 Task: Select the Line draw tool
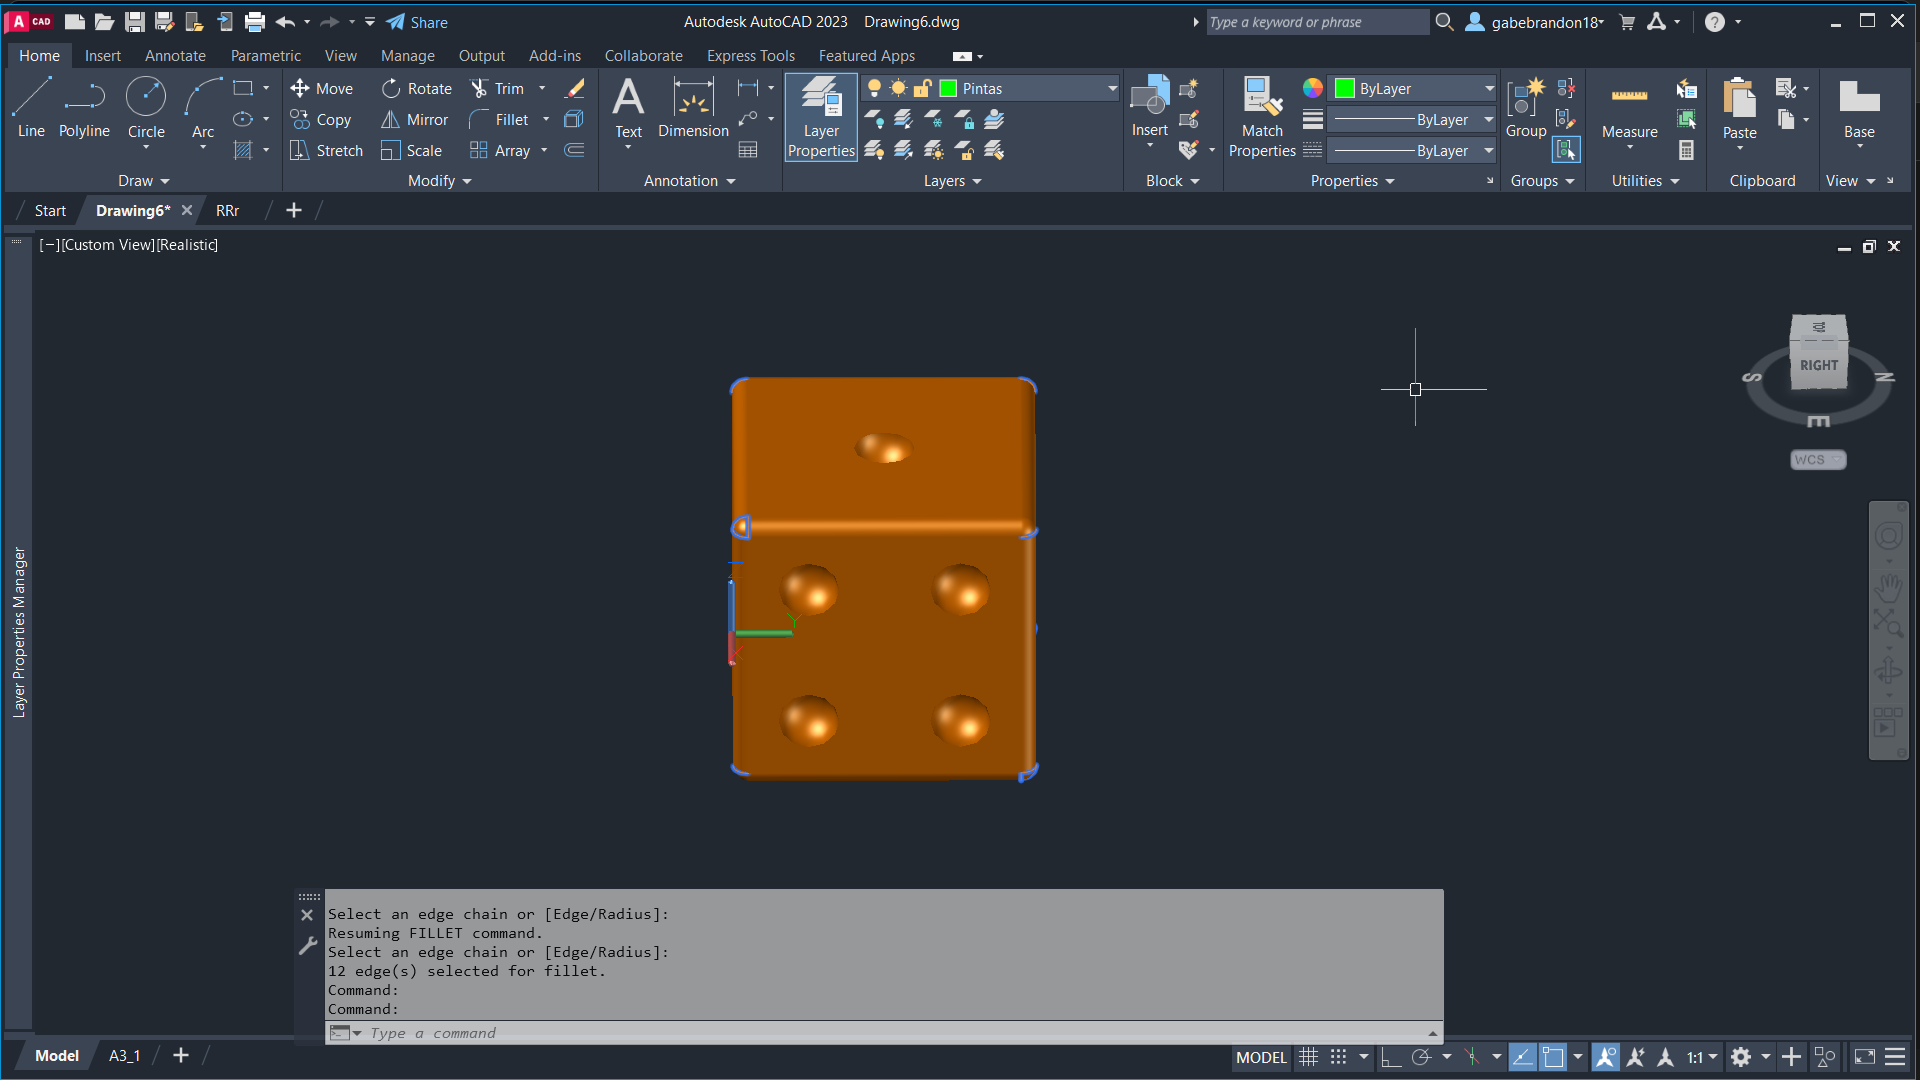pos(31,108)
